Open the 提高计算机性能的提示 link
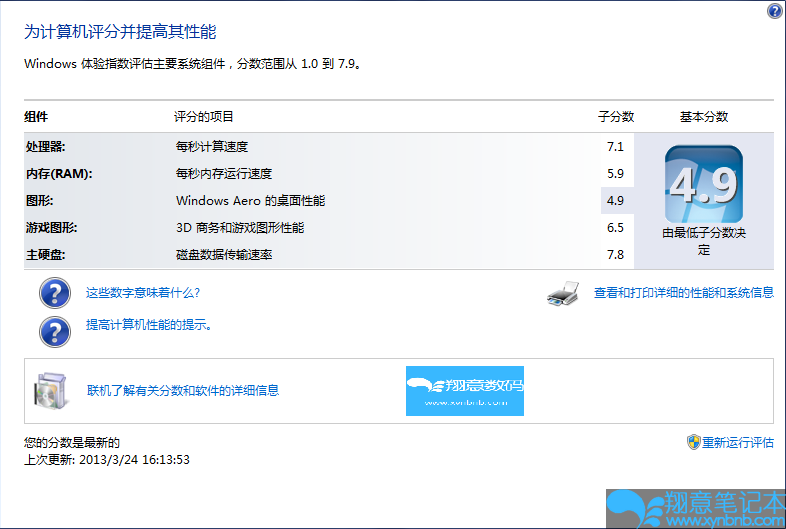This screenshot has height=529, width=786. pos(148,325)
